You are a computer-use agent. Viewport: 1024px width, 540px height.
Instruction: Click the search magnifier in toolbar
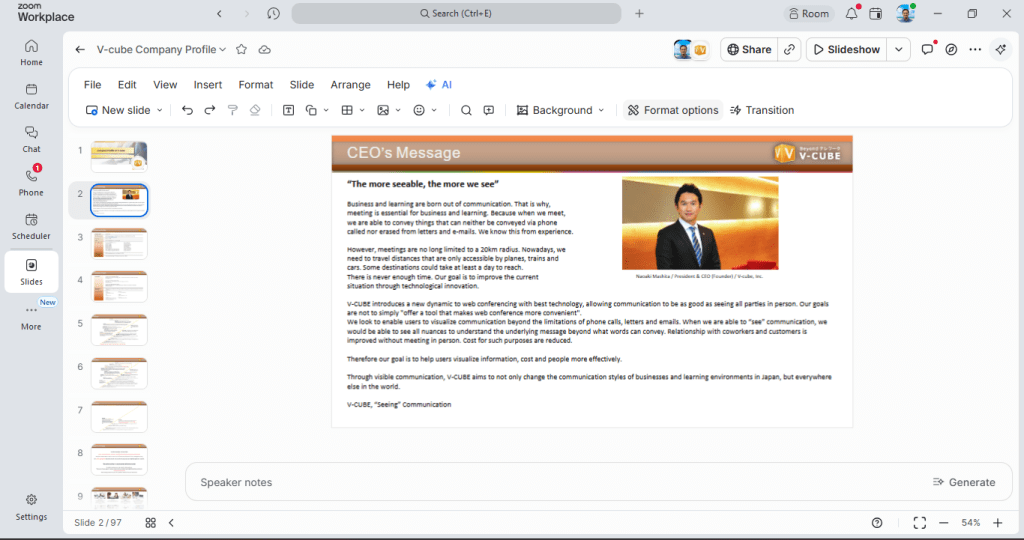point(466,110)
